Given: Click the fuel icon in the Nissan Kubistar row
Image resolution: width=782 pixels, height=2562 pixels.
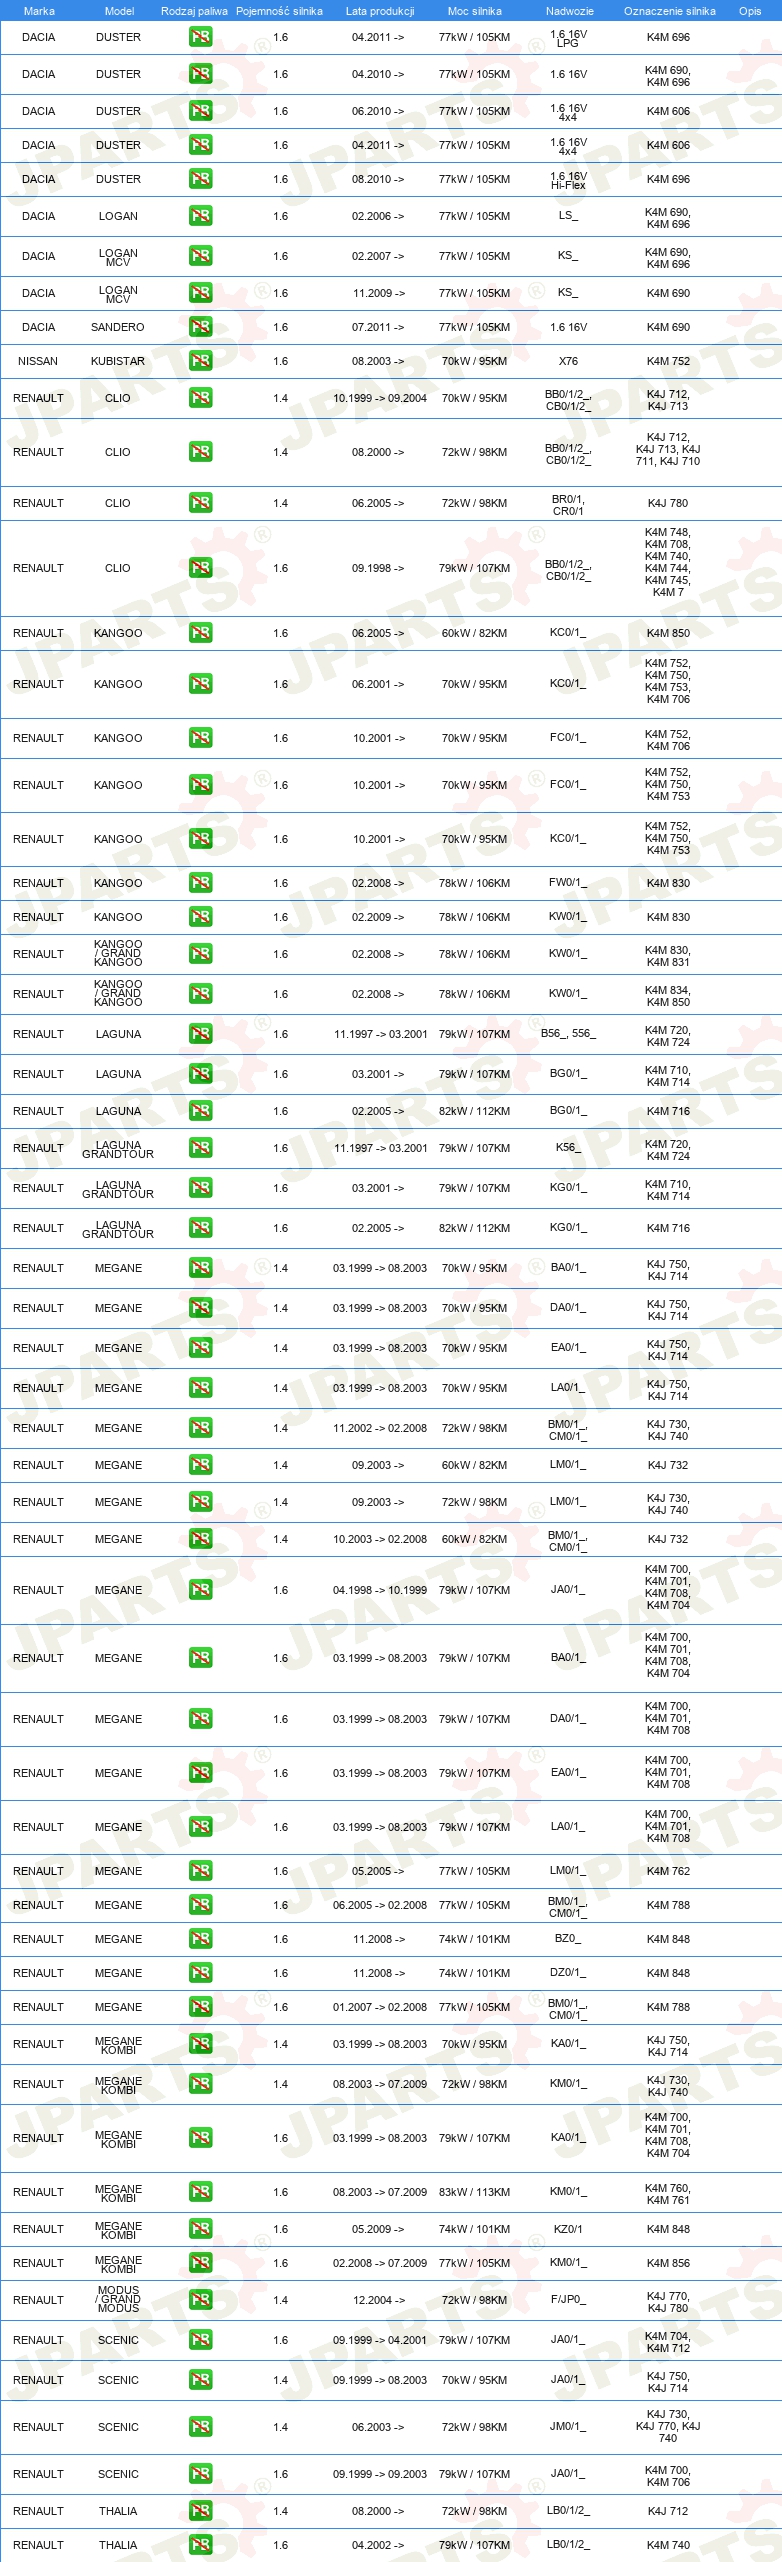Looking at the screenshot, I should [x=200, y=361].
